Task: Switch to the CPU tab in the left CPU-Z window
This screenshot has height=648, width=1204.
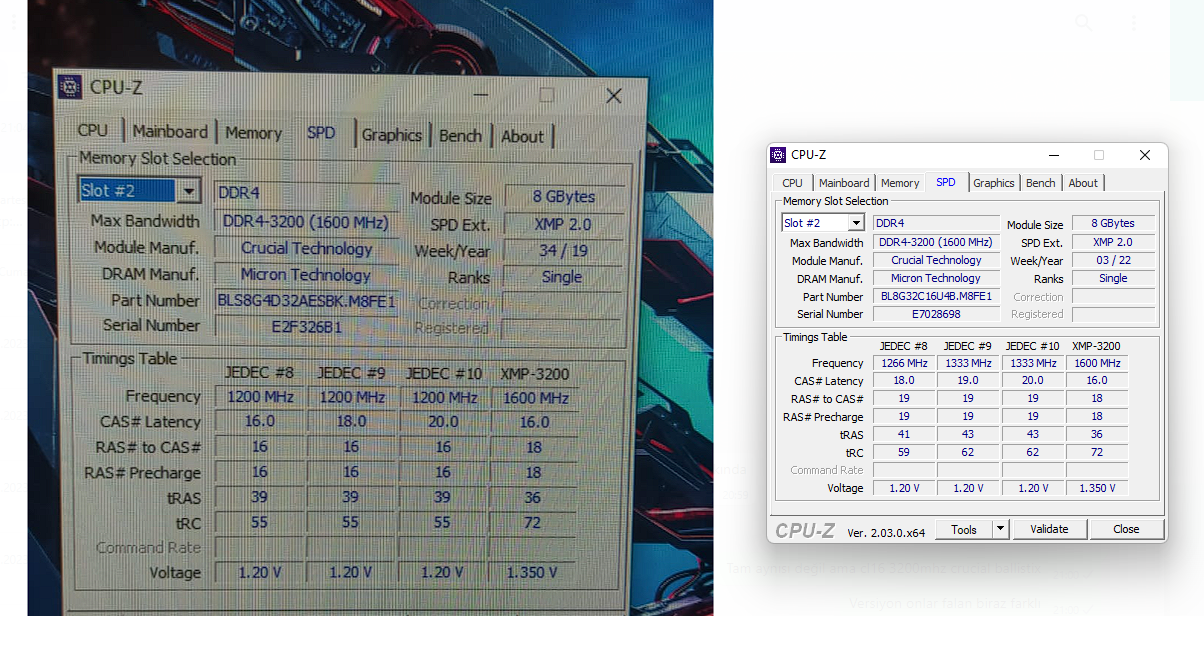Action: click(x=93, y=131)
